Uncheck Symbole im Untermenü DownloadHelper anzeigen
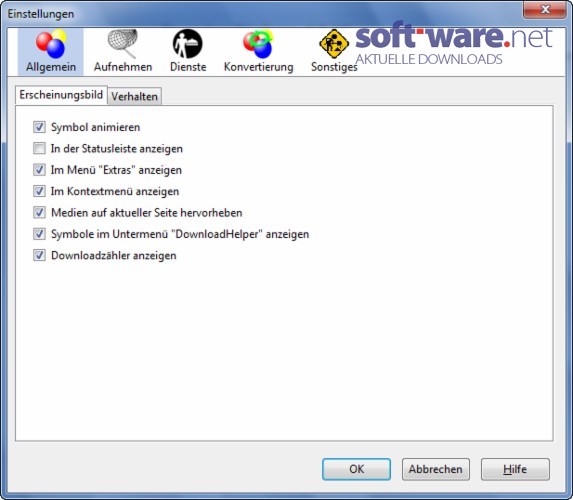Viewport: 573px width, 500px height. pyautogui.click(x=39, y=234)
